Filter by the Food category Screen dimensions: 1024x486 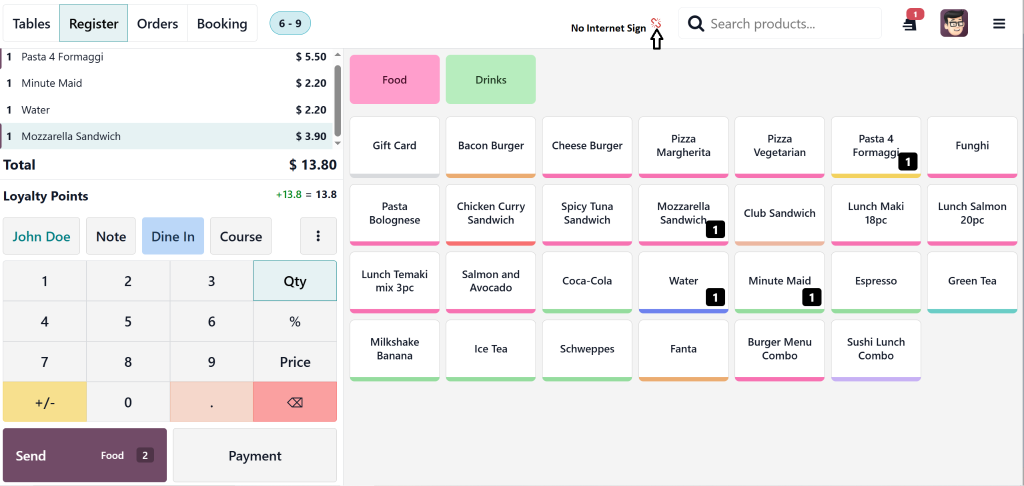coord(394,80)
